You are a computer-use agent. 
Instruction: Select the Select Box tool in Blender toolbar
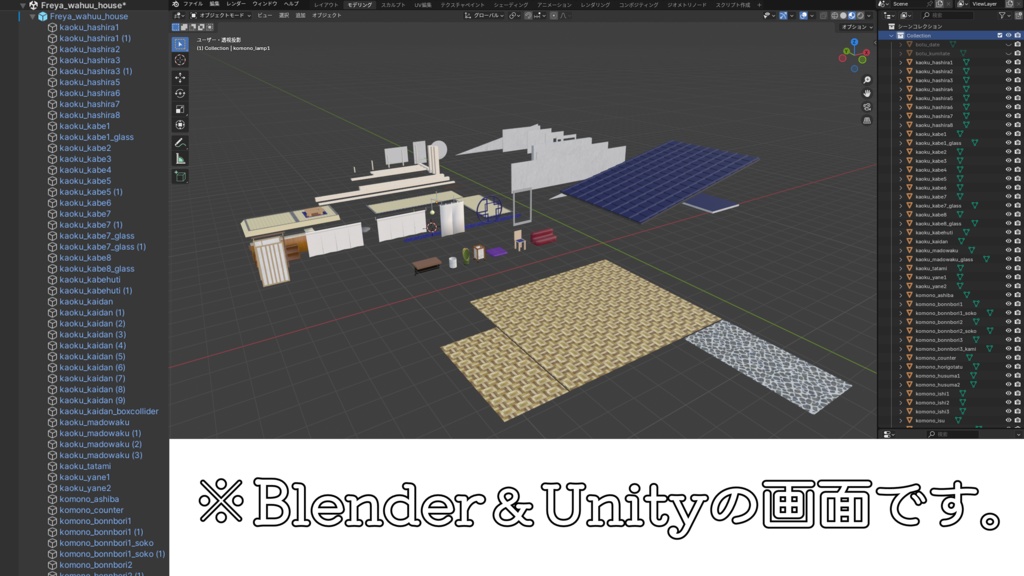pos(180,44)
